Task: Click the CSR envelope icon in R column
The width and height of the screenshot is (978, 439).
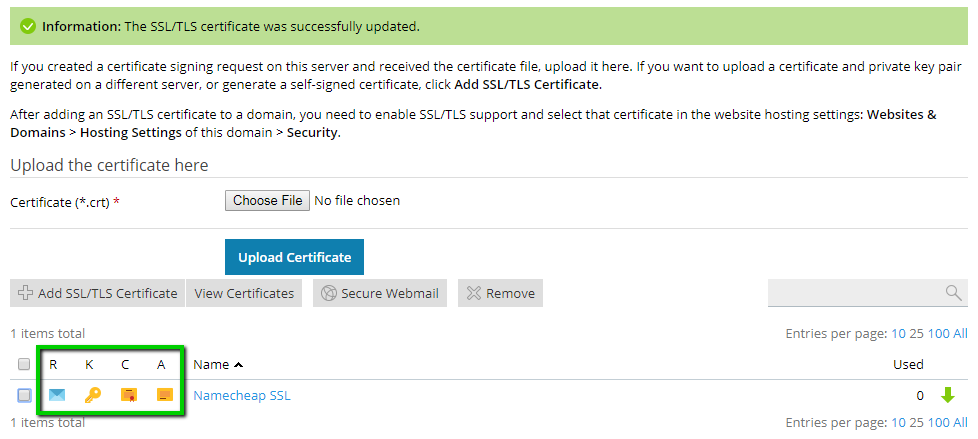Action: pos(57,395)
